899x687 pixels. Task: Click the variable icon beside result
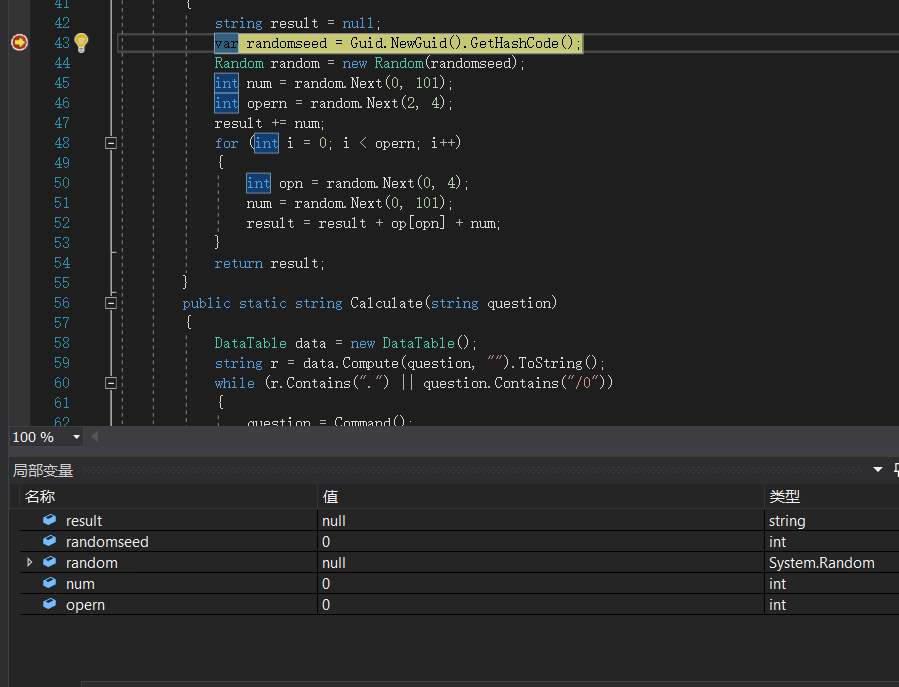tap(49, 520)
